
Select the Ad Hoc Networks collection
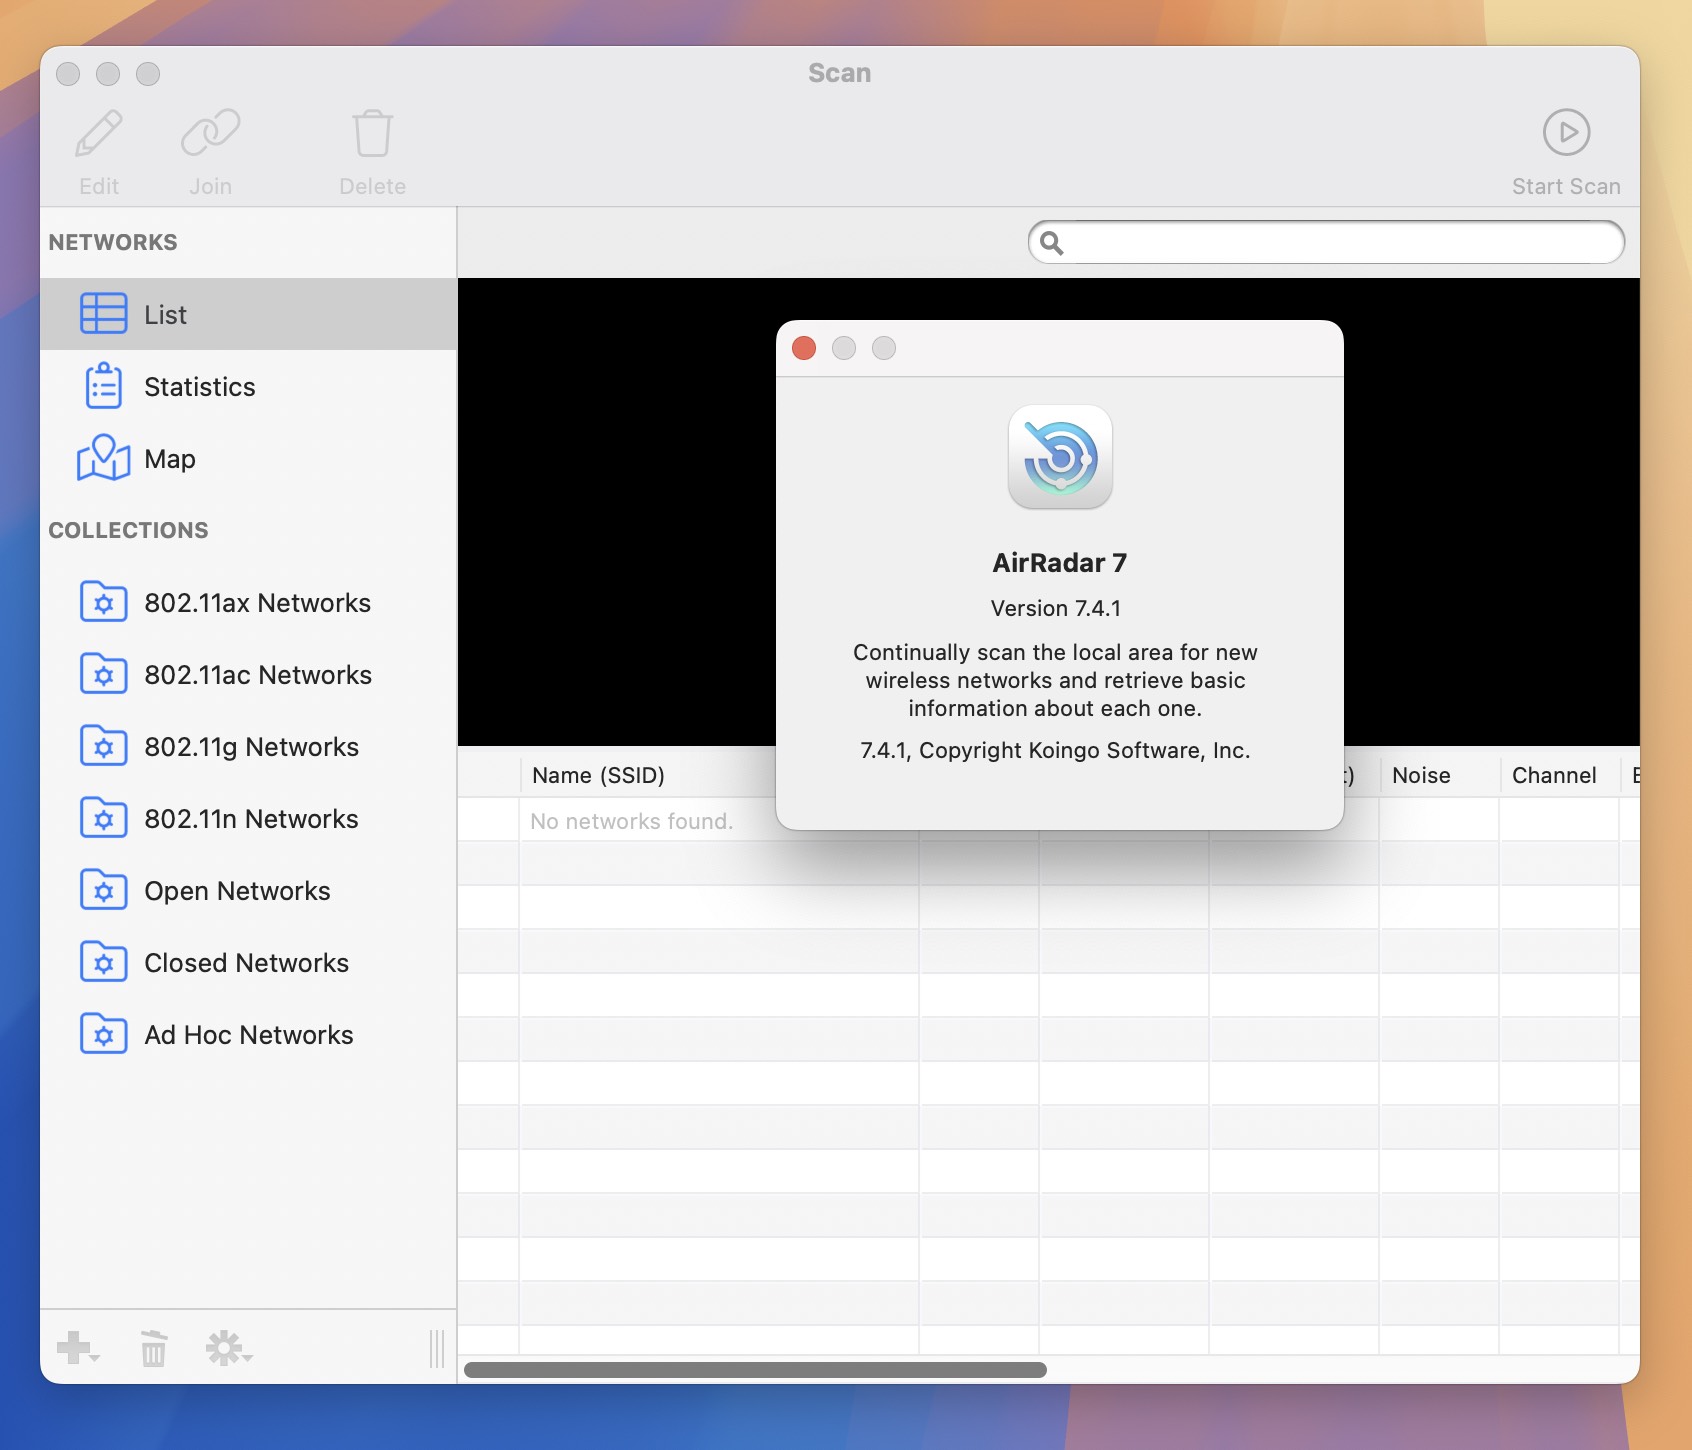[248, 1035]
